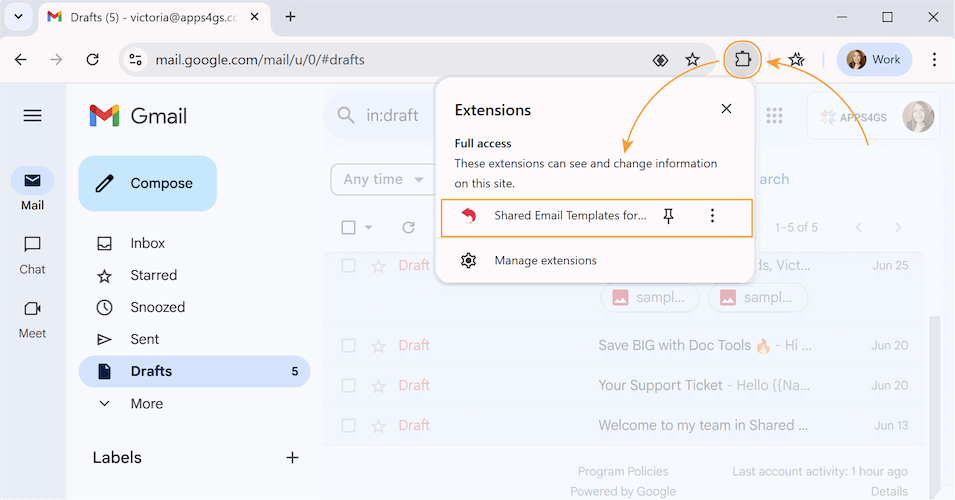The height and width of the screenshot is (500, 955).
Task: Open the Chrome three-dot menu
Action: 934,60
